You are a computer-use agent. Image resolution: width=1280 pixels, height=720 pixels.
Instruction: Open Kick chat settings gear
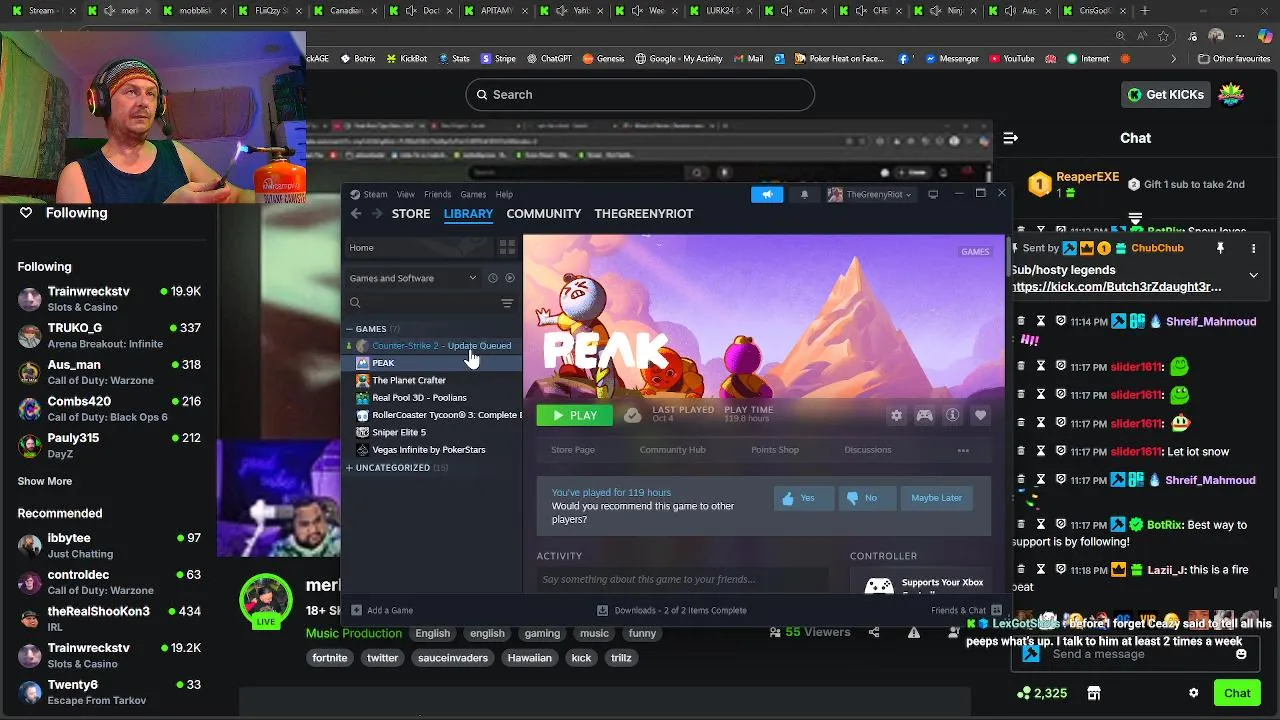1193,693
